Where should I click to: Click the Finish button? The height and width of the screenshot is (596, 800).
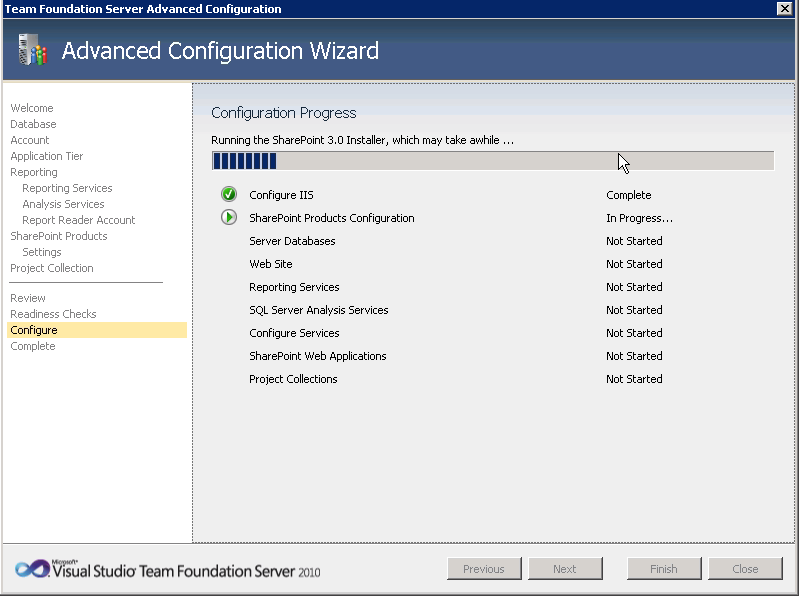pos(664,568)
